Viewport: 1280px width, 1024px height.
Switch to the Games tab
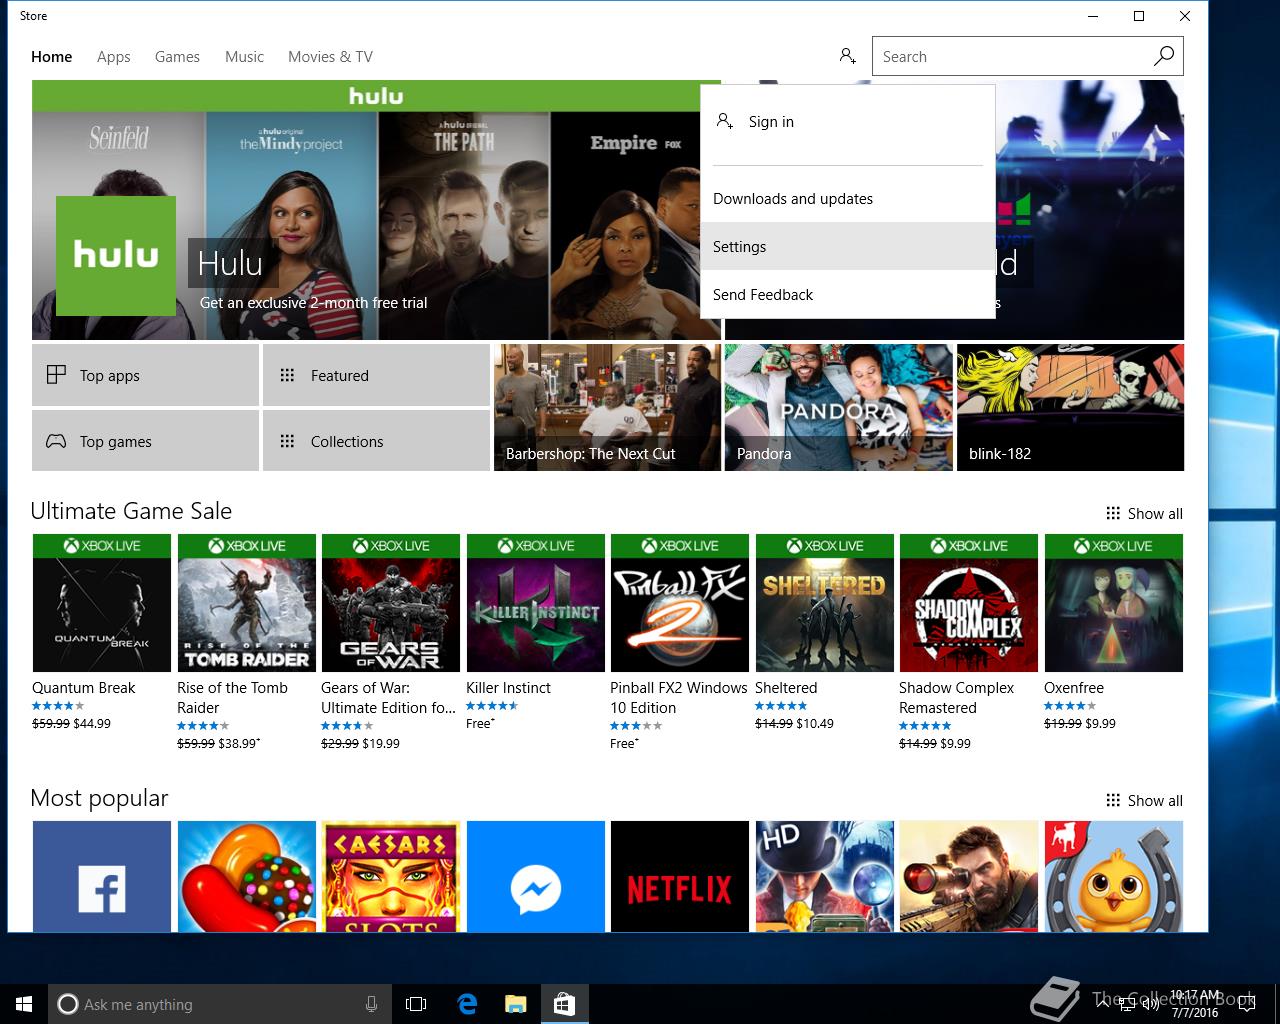tap(177, 57)
